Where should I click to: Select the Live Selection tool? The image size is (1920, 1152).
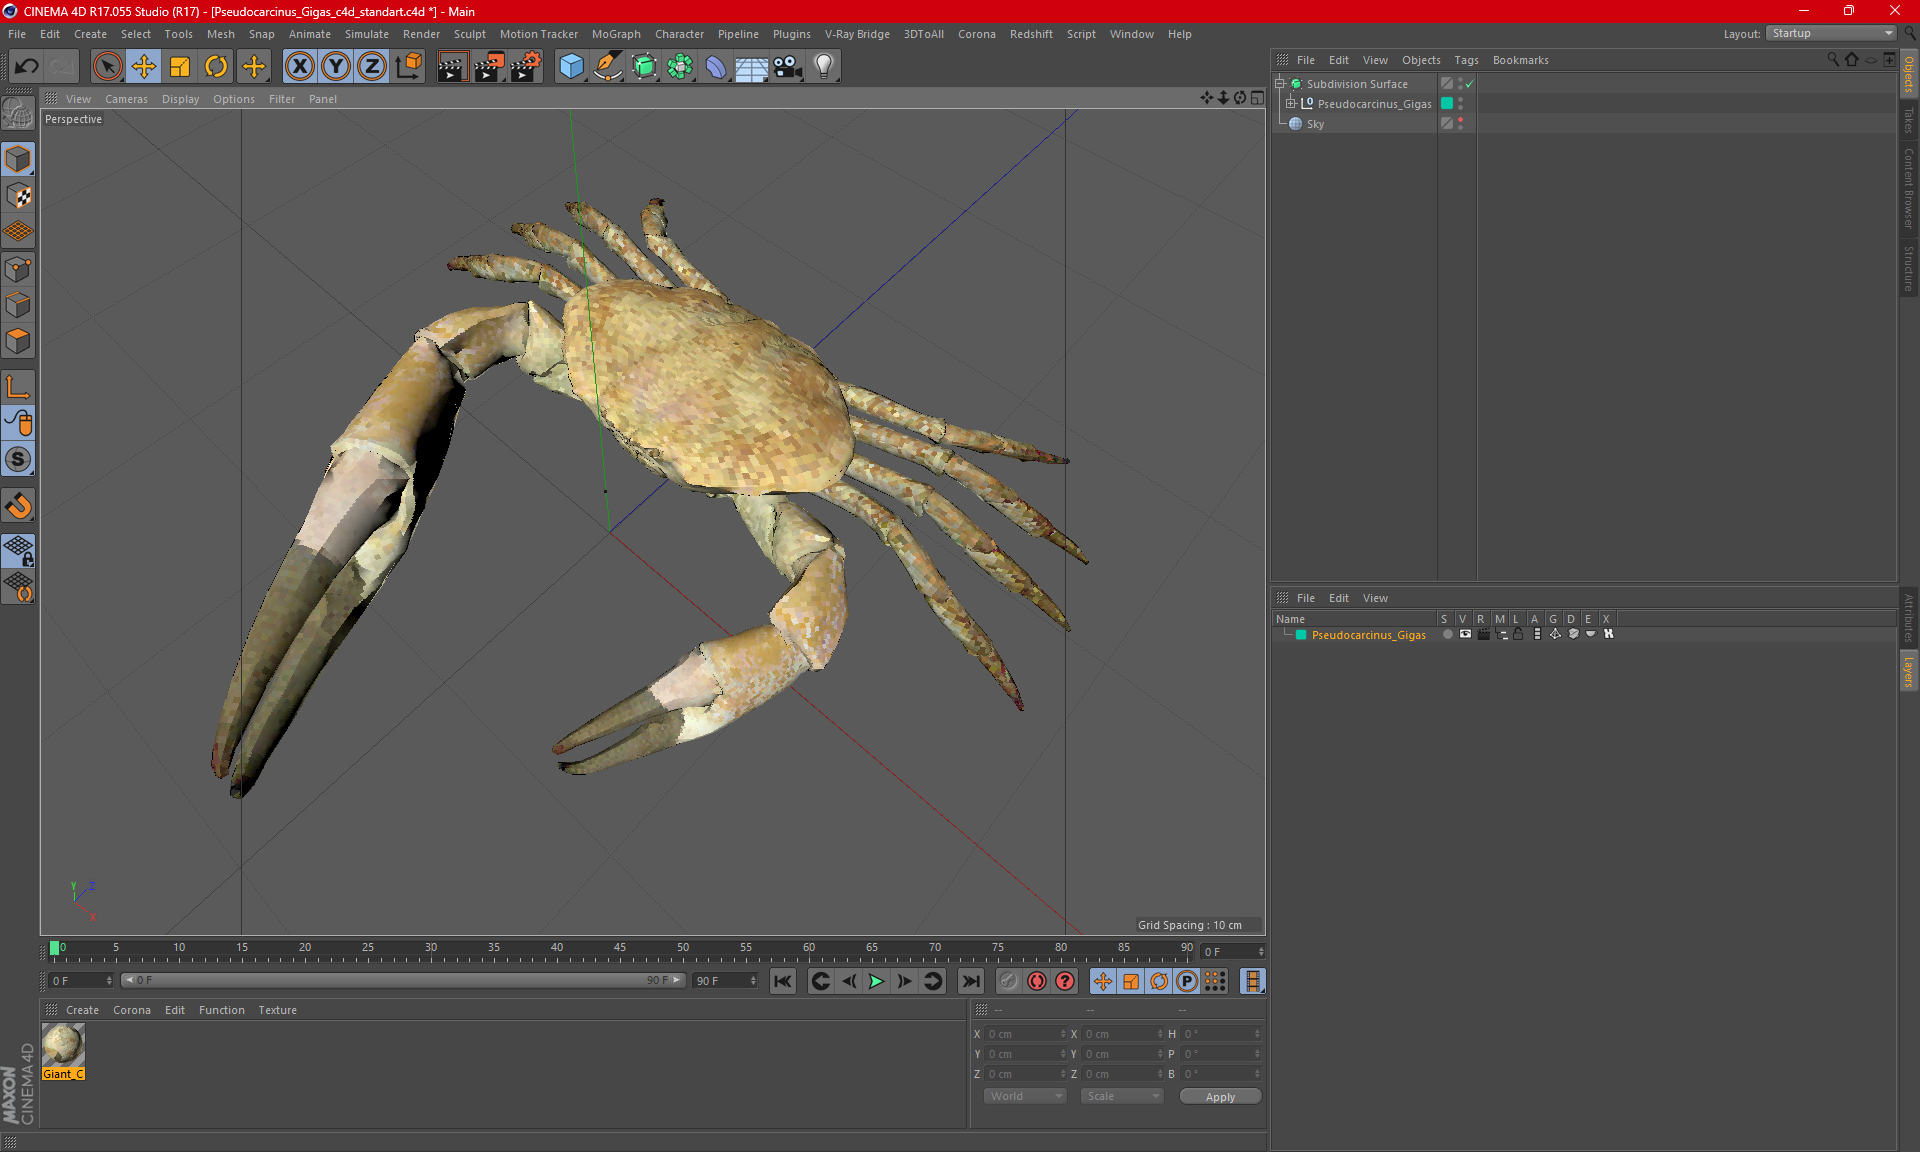[x=107, y=66]
